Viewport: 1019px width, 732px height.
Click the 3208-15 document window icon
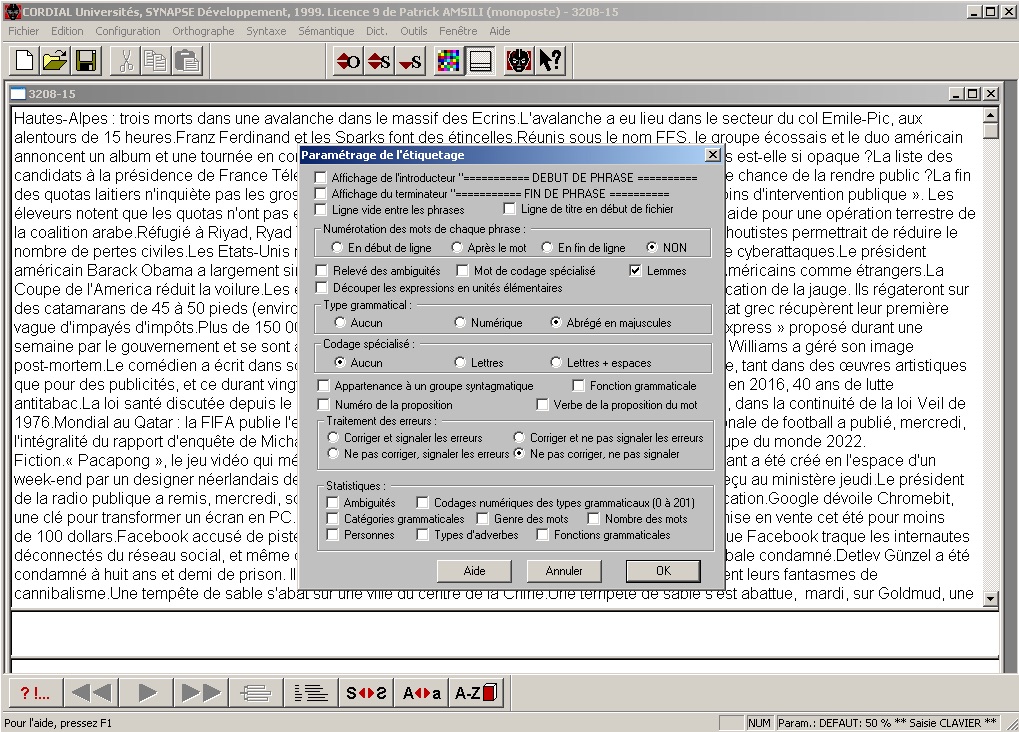pos(18,94)
